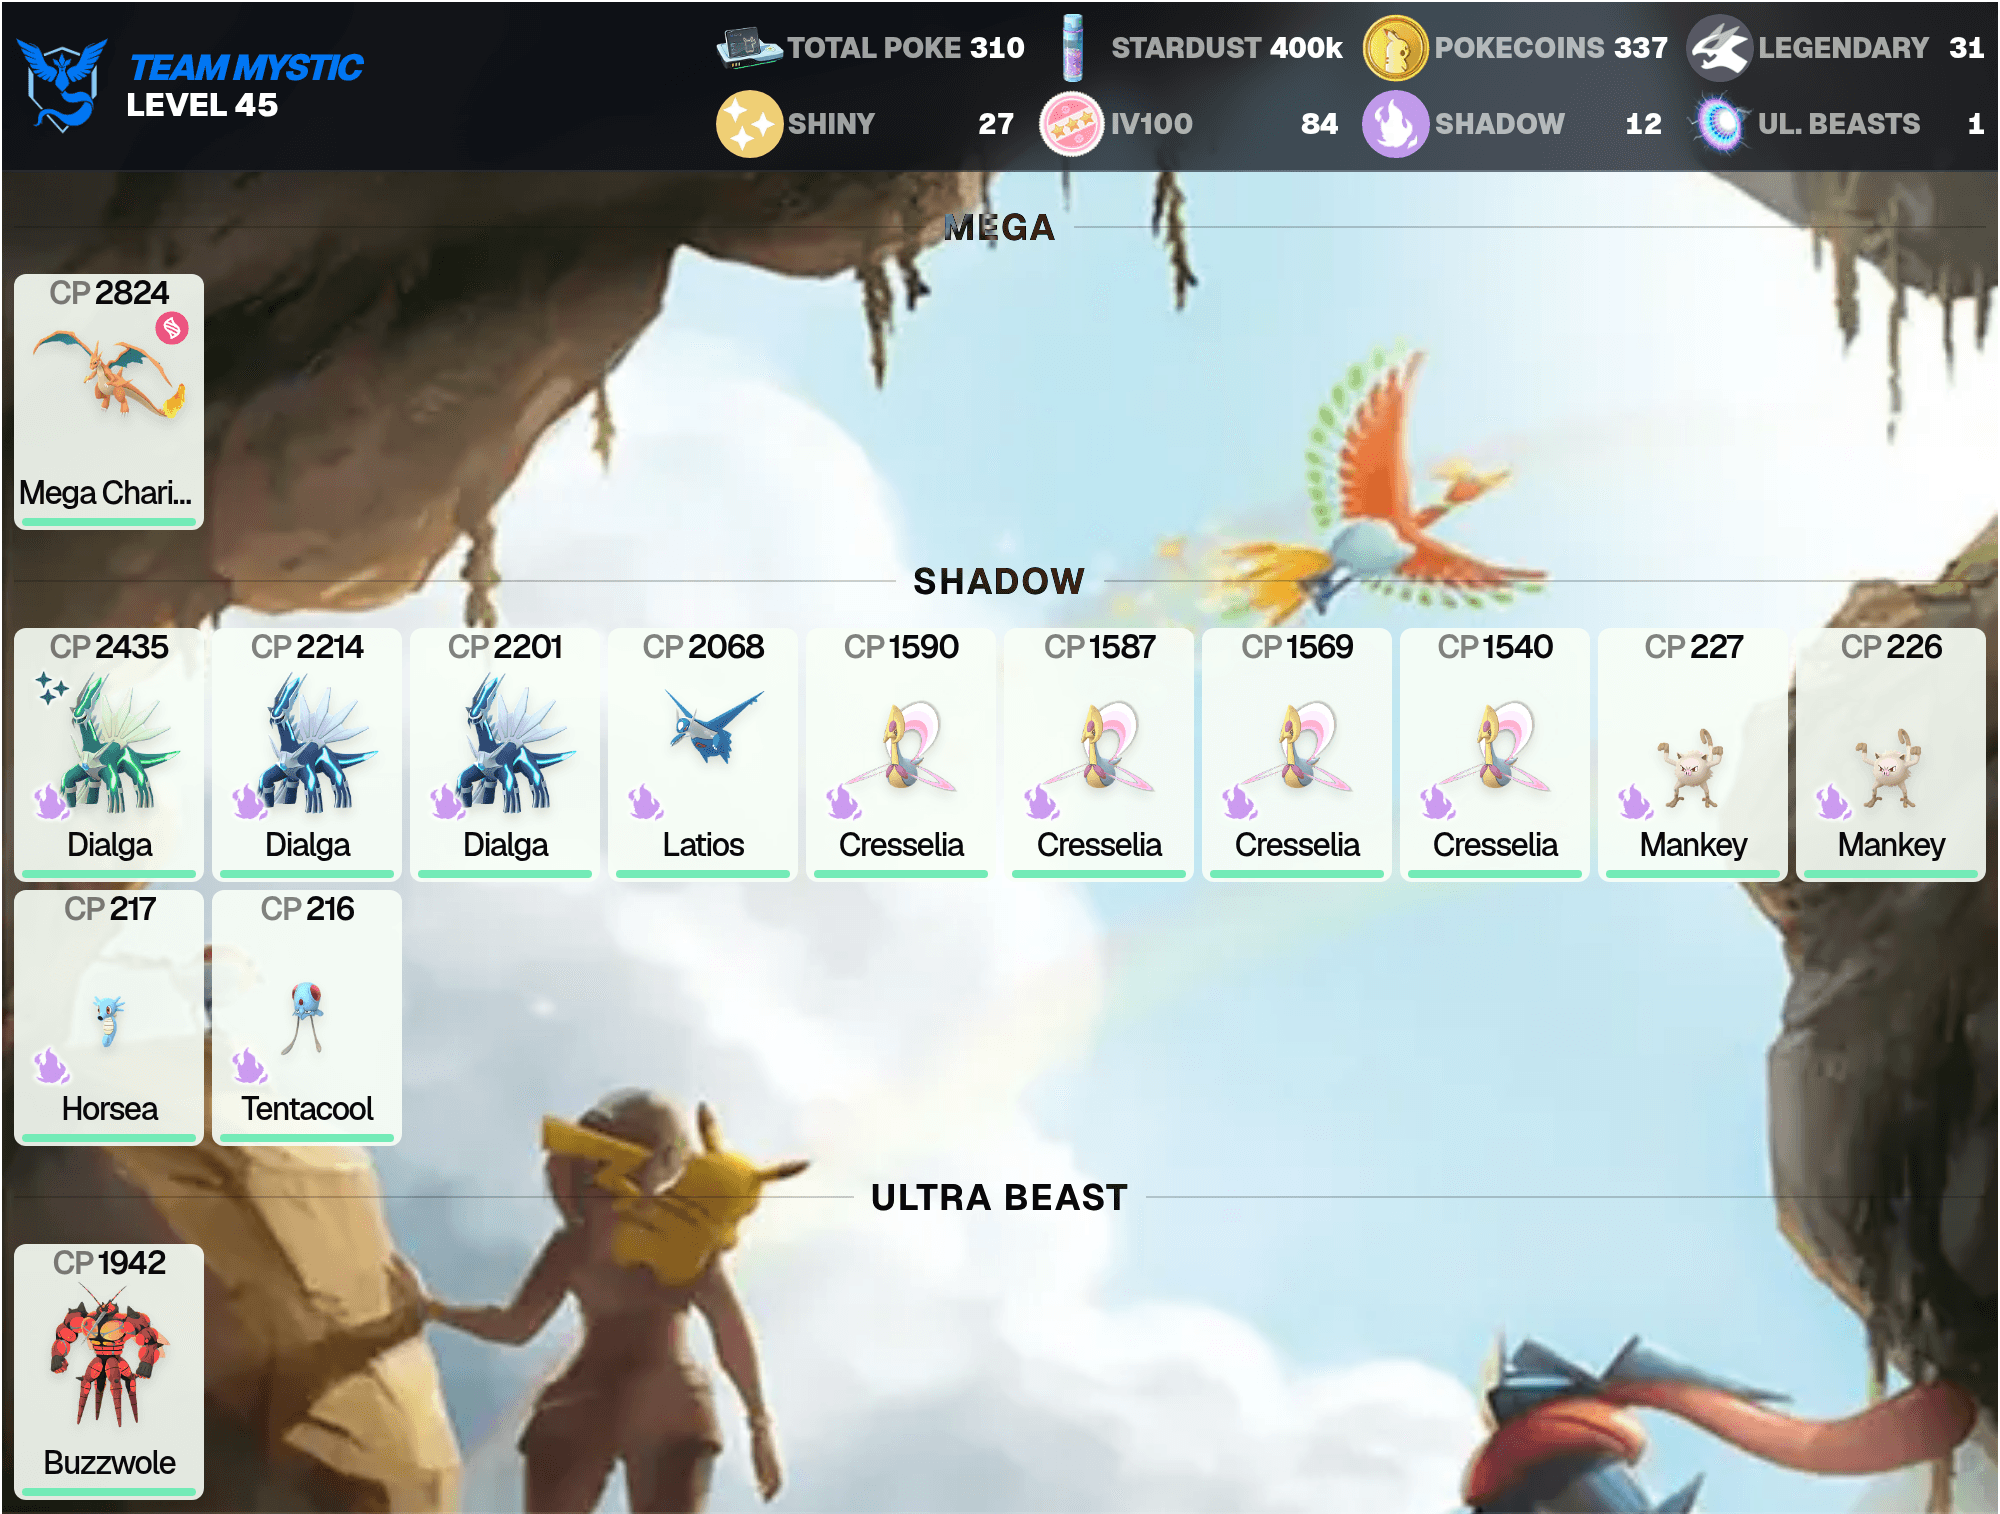The width and height of the screenshot is (2000, 1514).
Task: Click the 'Tentacool' name label
Action: pyautogui.click(x=307, y=1109)
